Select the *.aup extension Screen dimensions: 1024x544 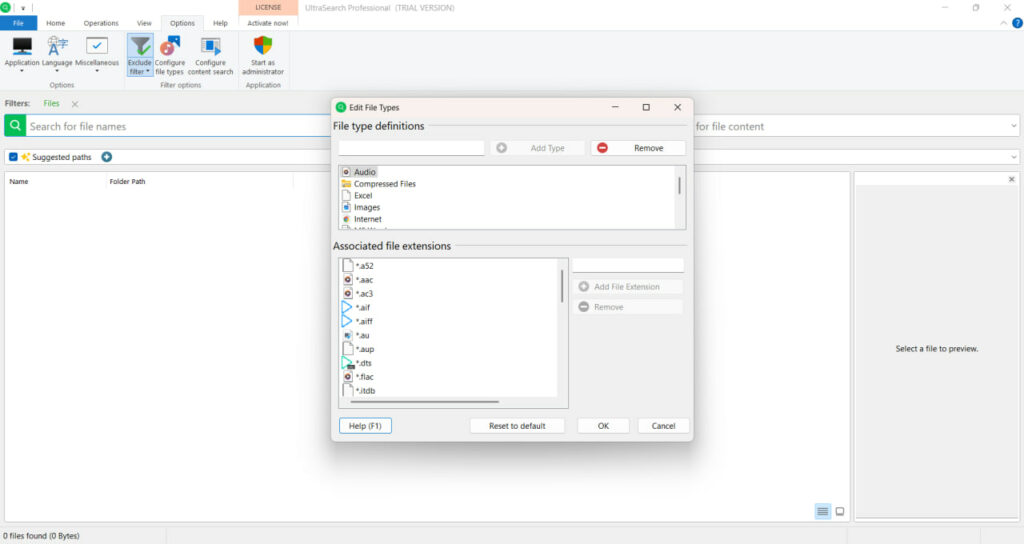pos(359,349)
